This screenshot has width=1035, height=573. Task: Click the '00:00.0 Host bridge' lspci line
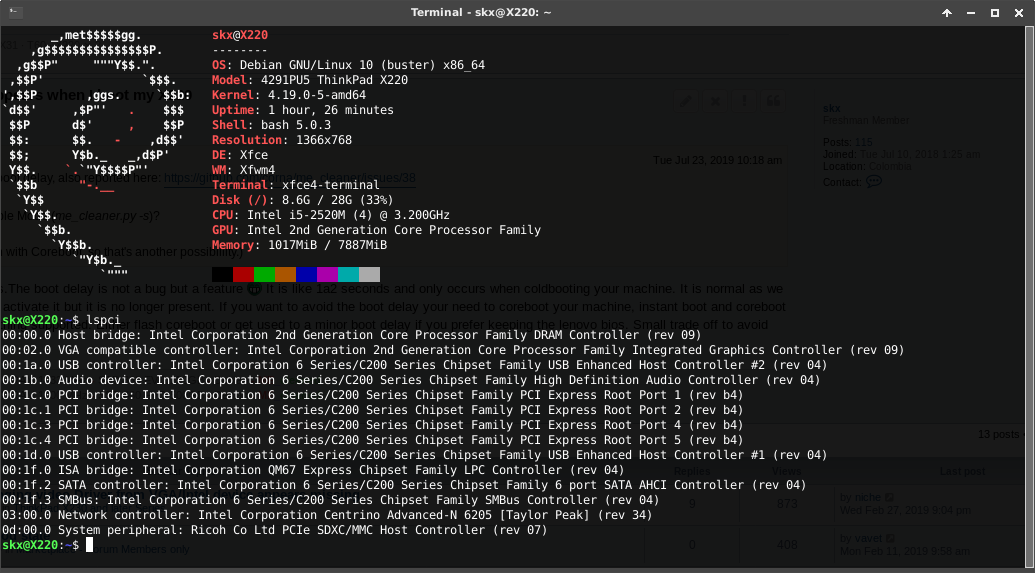pos(351,335)
